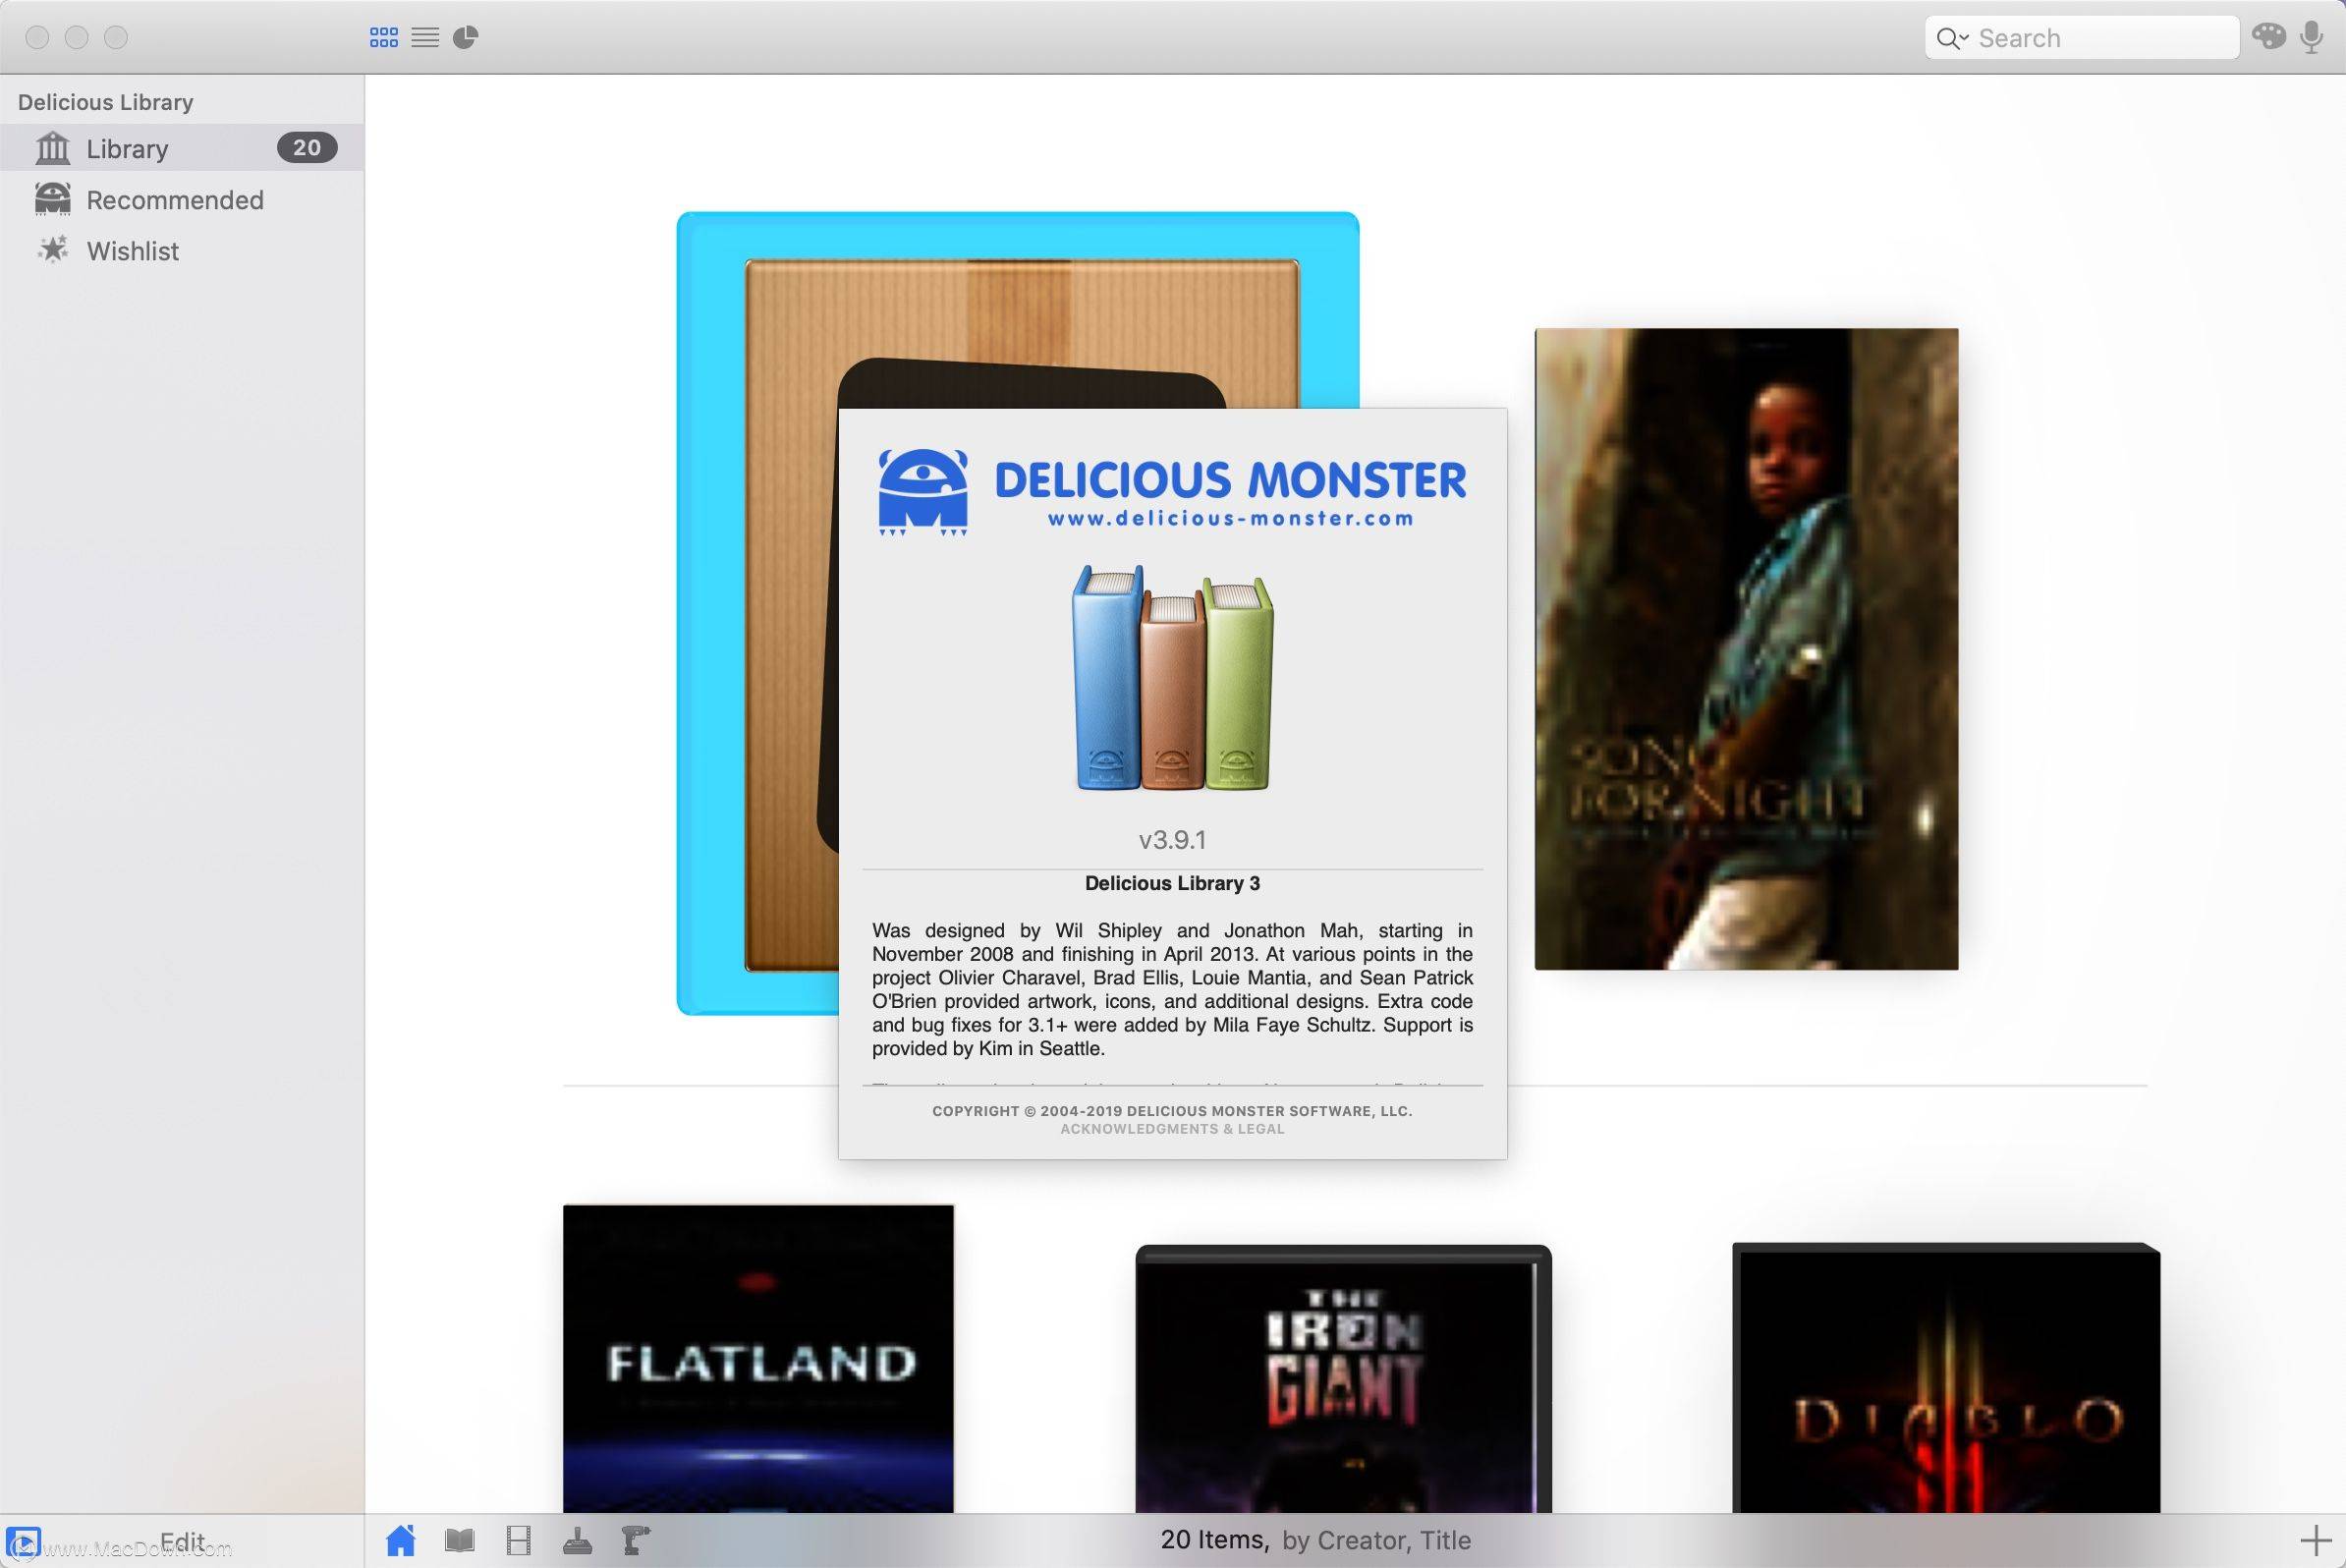This screenshot has height=1568, width=2346.
Task: Click the Delicious Library sidebar header
Action: coord(105,102)
